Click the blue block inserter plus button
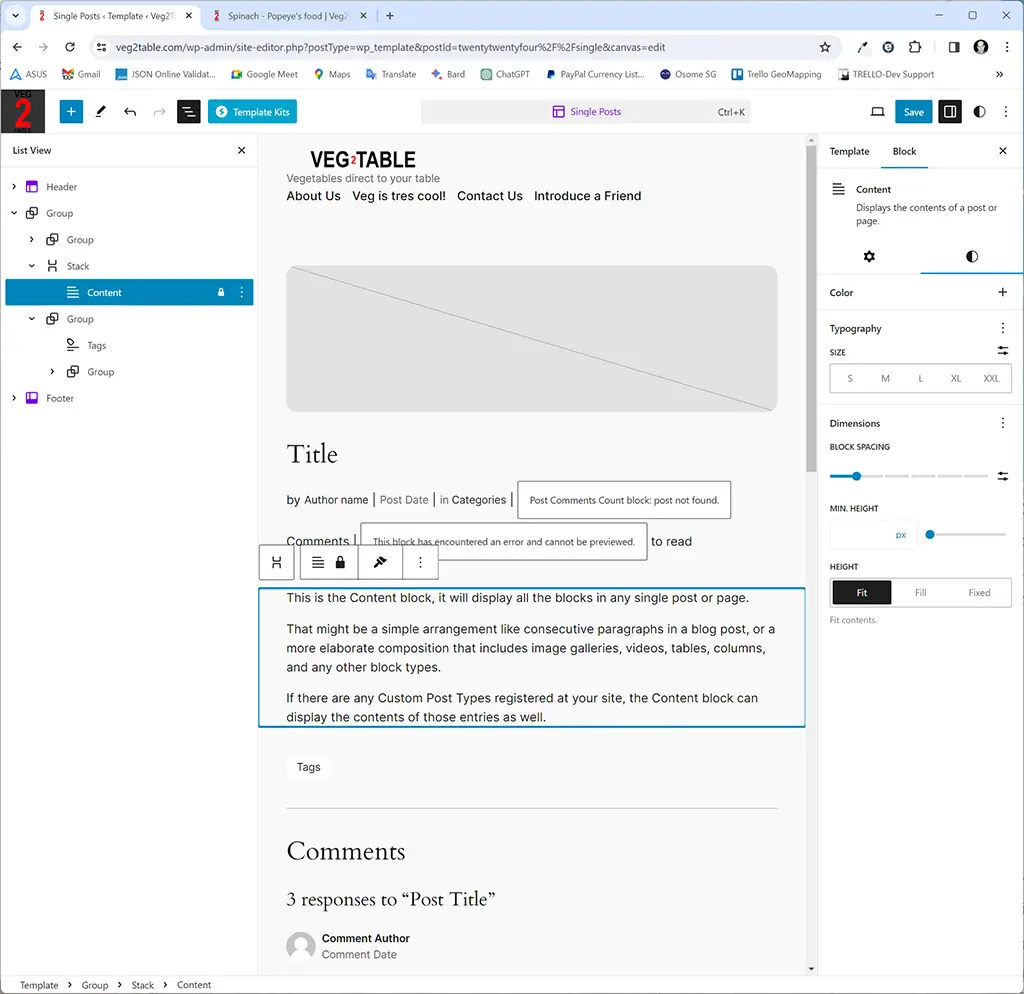 [x=71, y=112]
